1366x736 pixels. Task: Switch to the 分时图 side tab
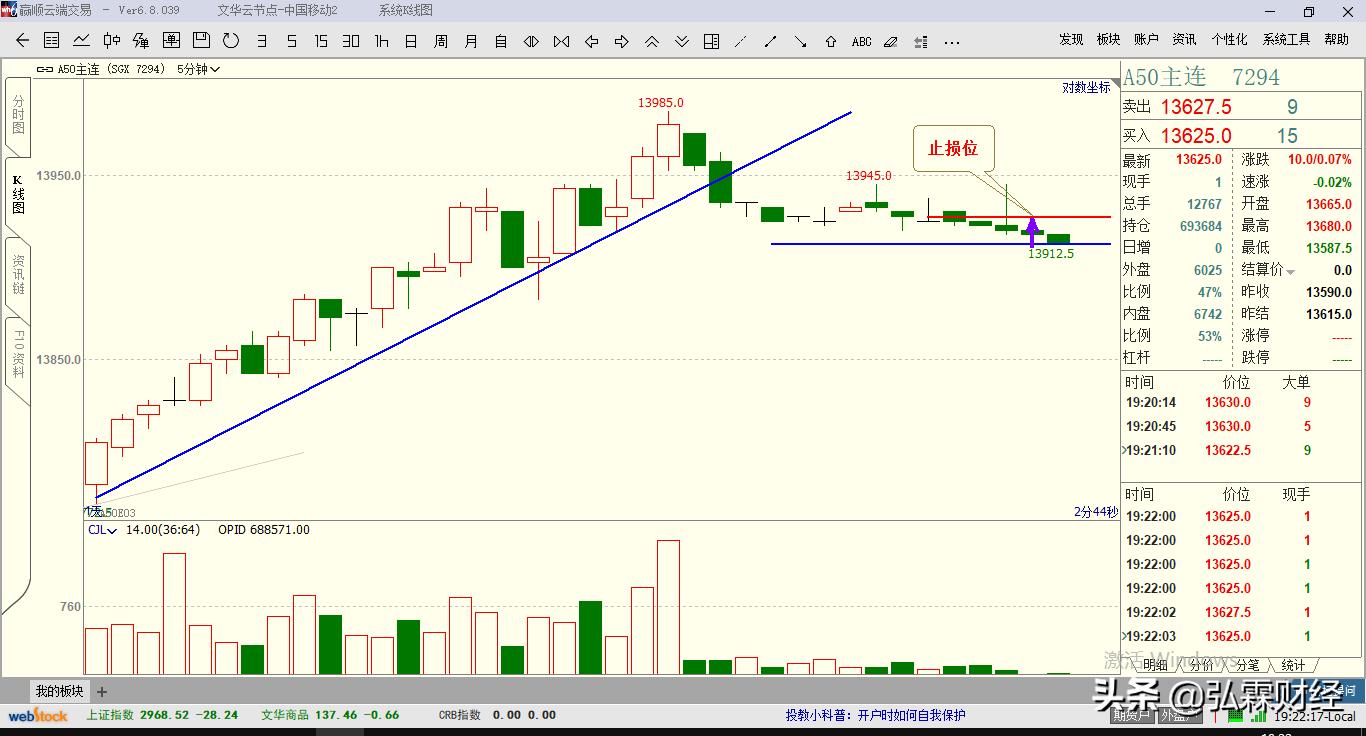pyautogui.click(x=18, y=115)
